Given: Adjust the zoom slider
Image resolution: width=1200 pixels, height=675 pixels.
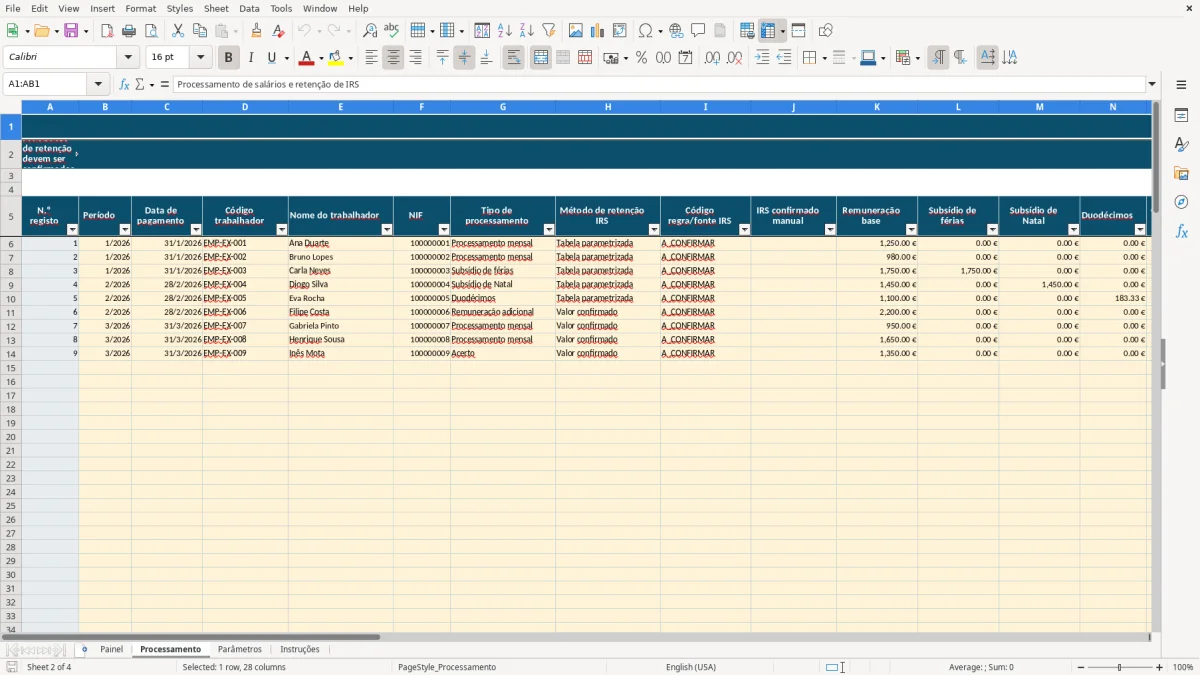Looking at the screenshot, I should pos(1120,667).
